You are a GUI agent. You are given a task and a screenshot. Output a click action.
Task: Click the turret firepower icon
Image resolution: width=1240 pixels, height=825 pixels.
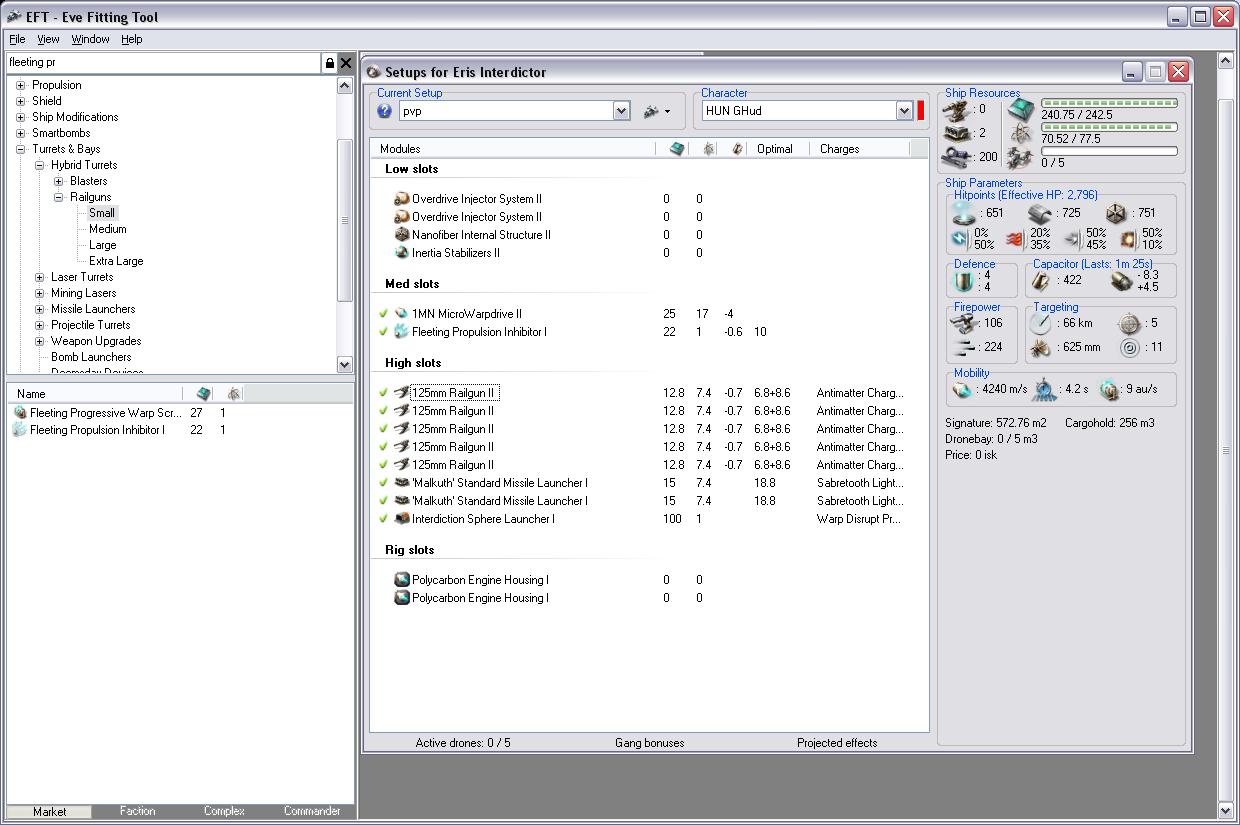[x=965, y=323]
